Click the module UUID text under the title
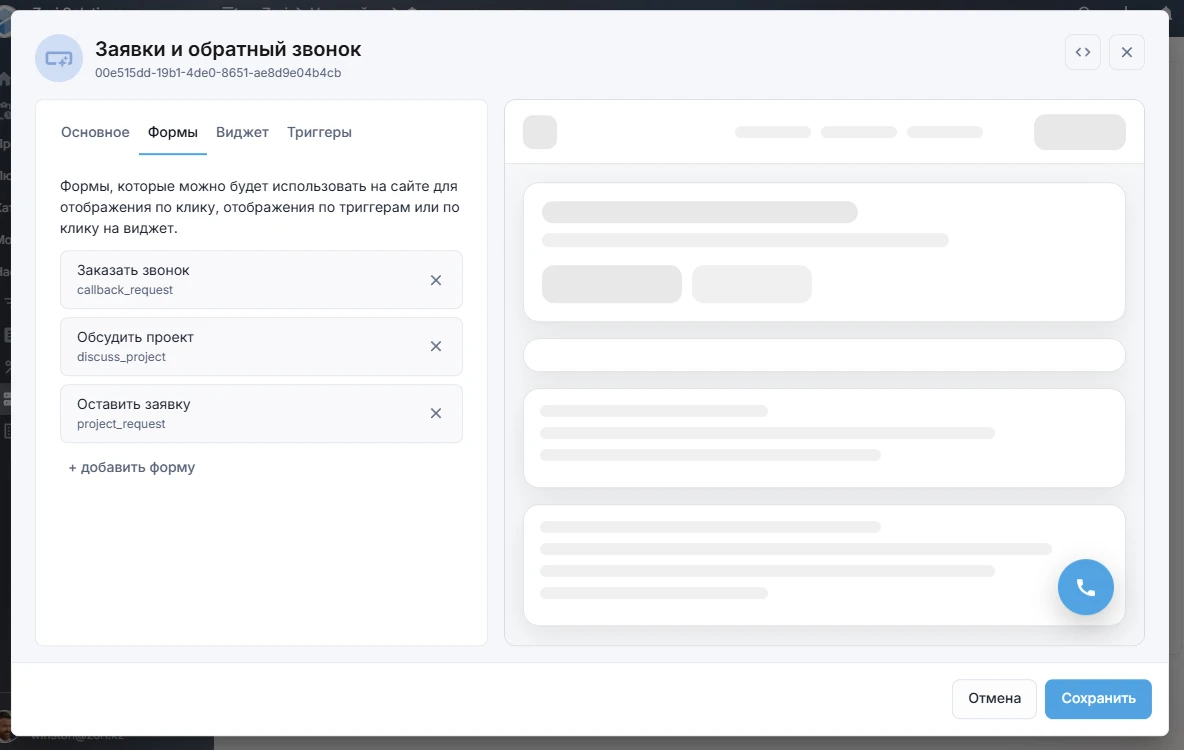Screen dimensions: 1184x750 (218, 73)
